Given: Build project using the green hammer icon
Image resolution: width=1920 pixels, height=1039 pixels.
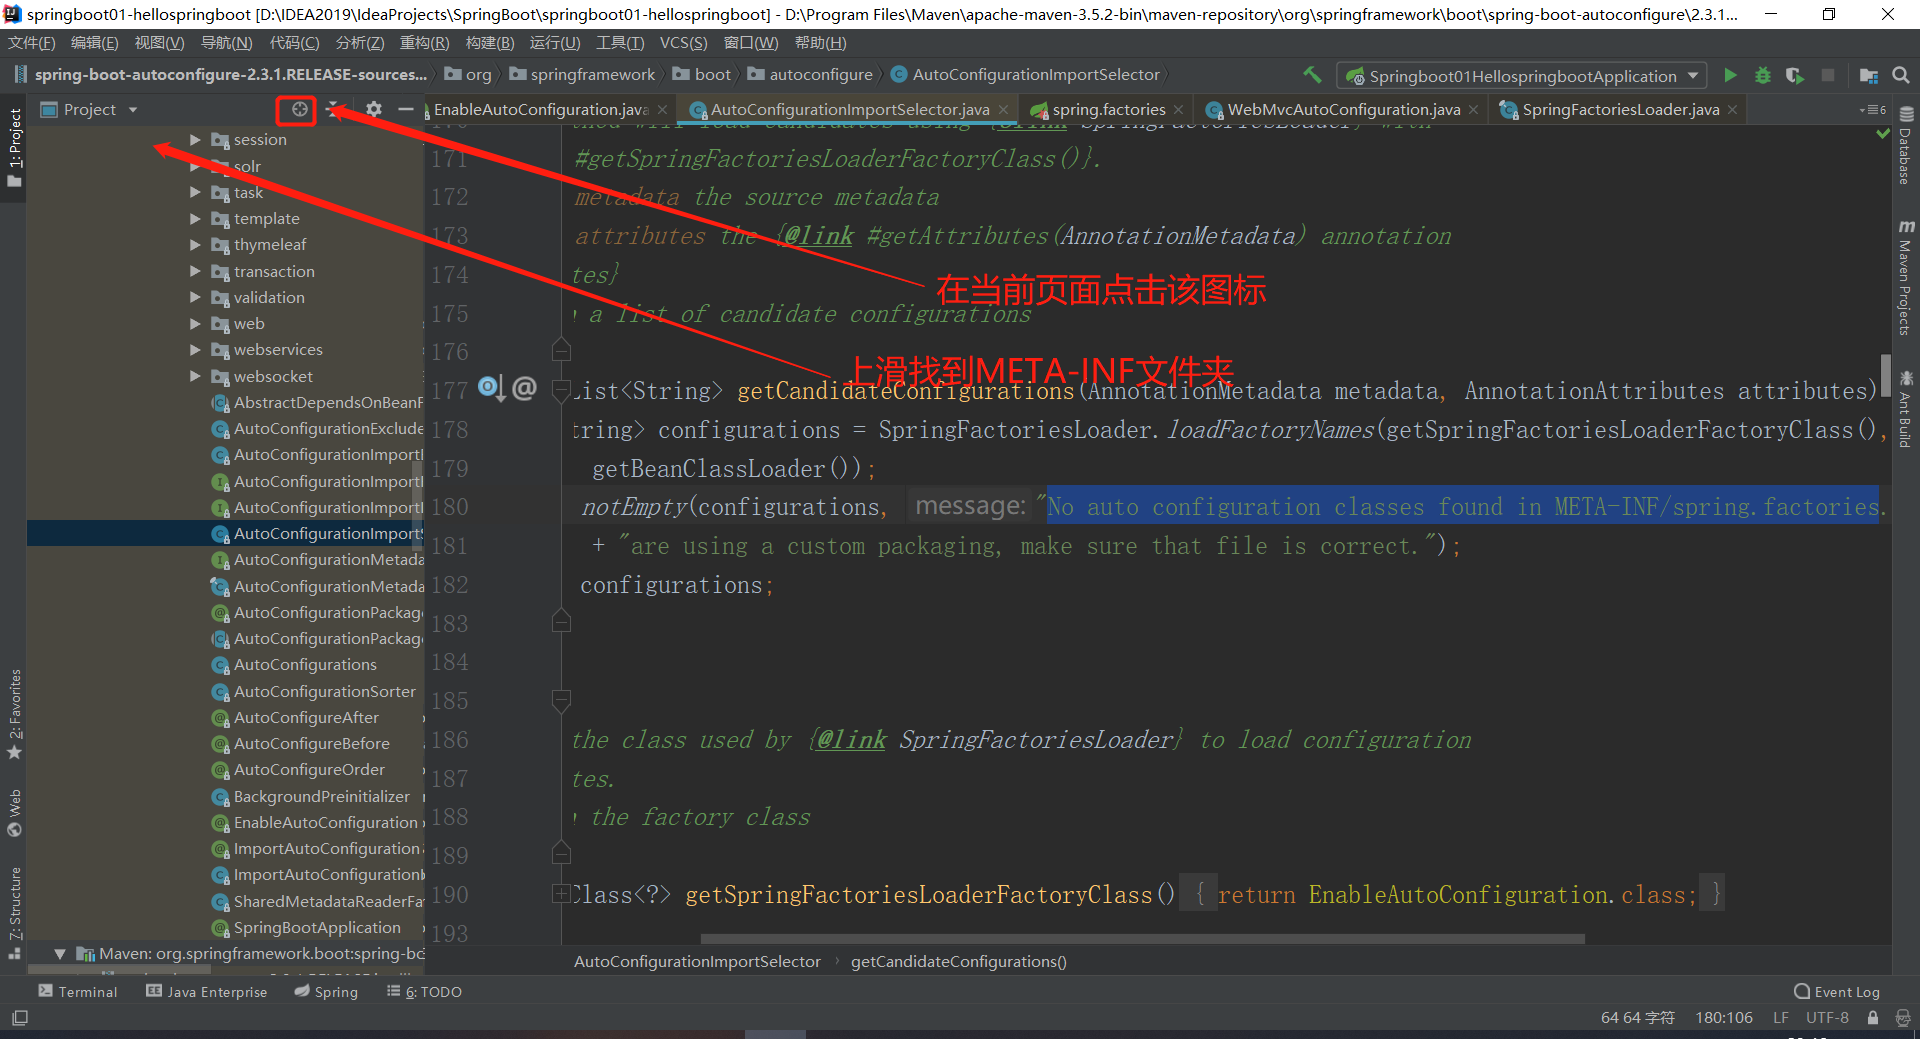Looking at the screenshot, I should (1312, 75).
